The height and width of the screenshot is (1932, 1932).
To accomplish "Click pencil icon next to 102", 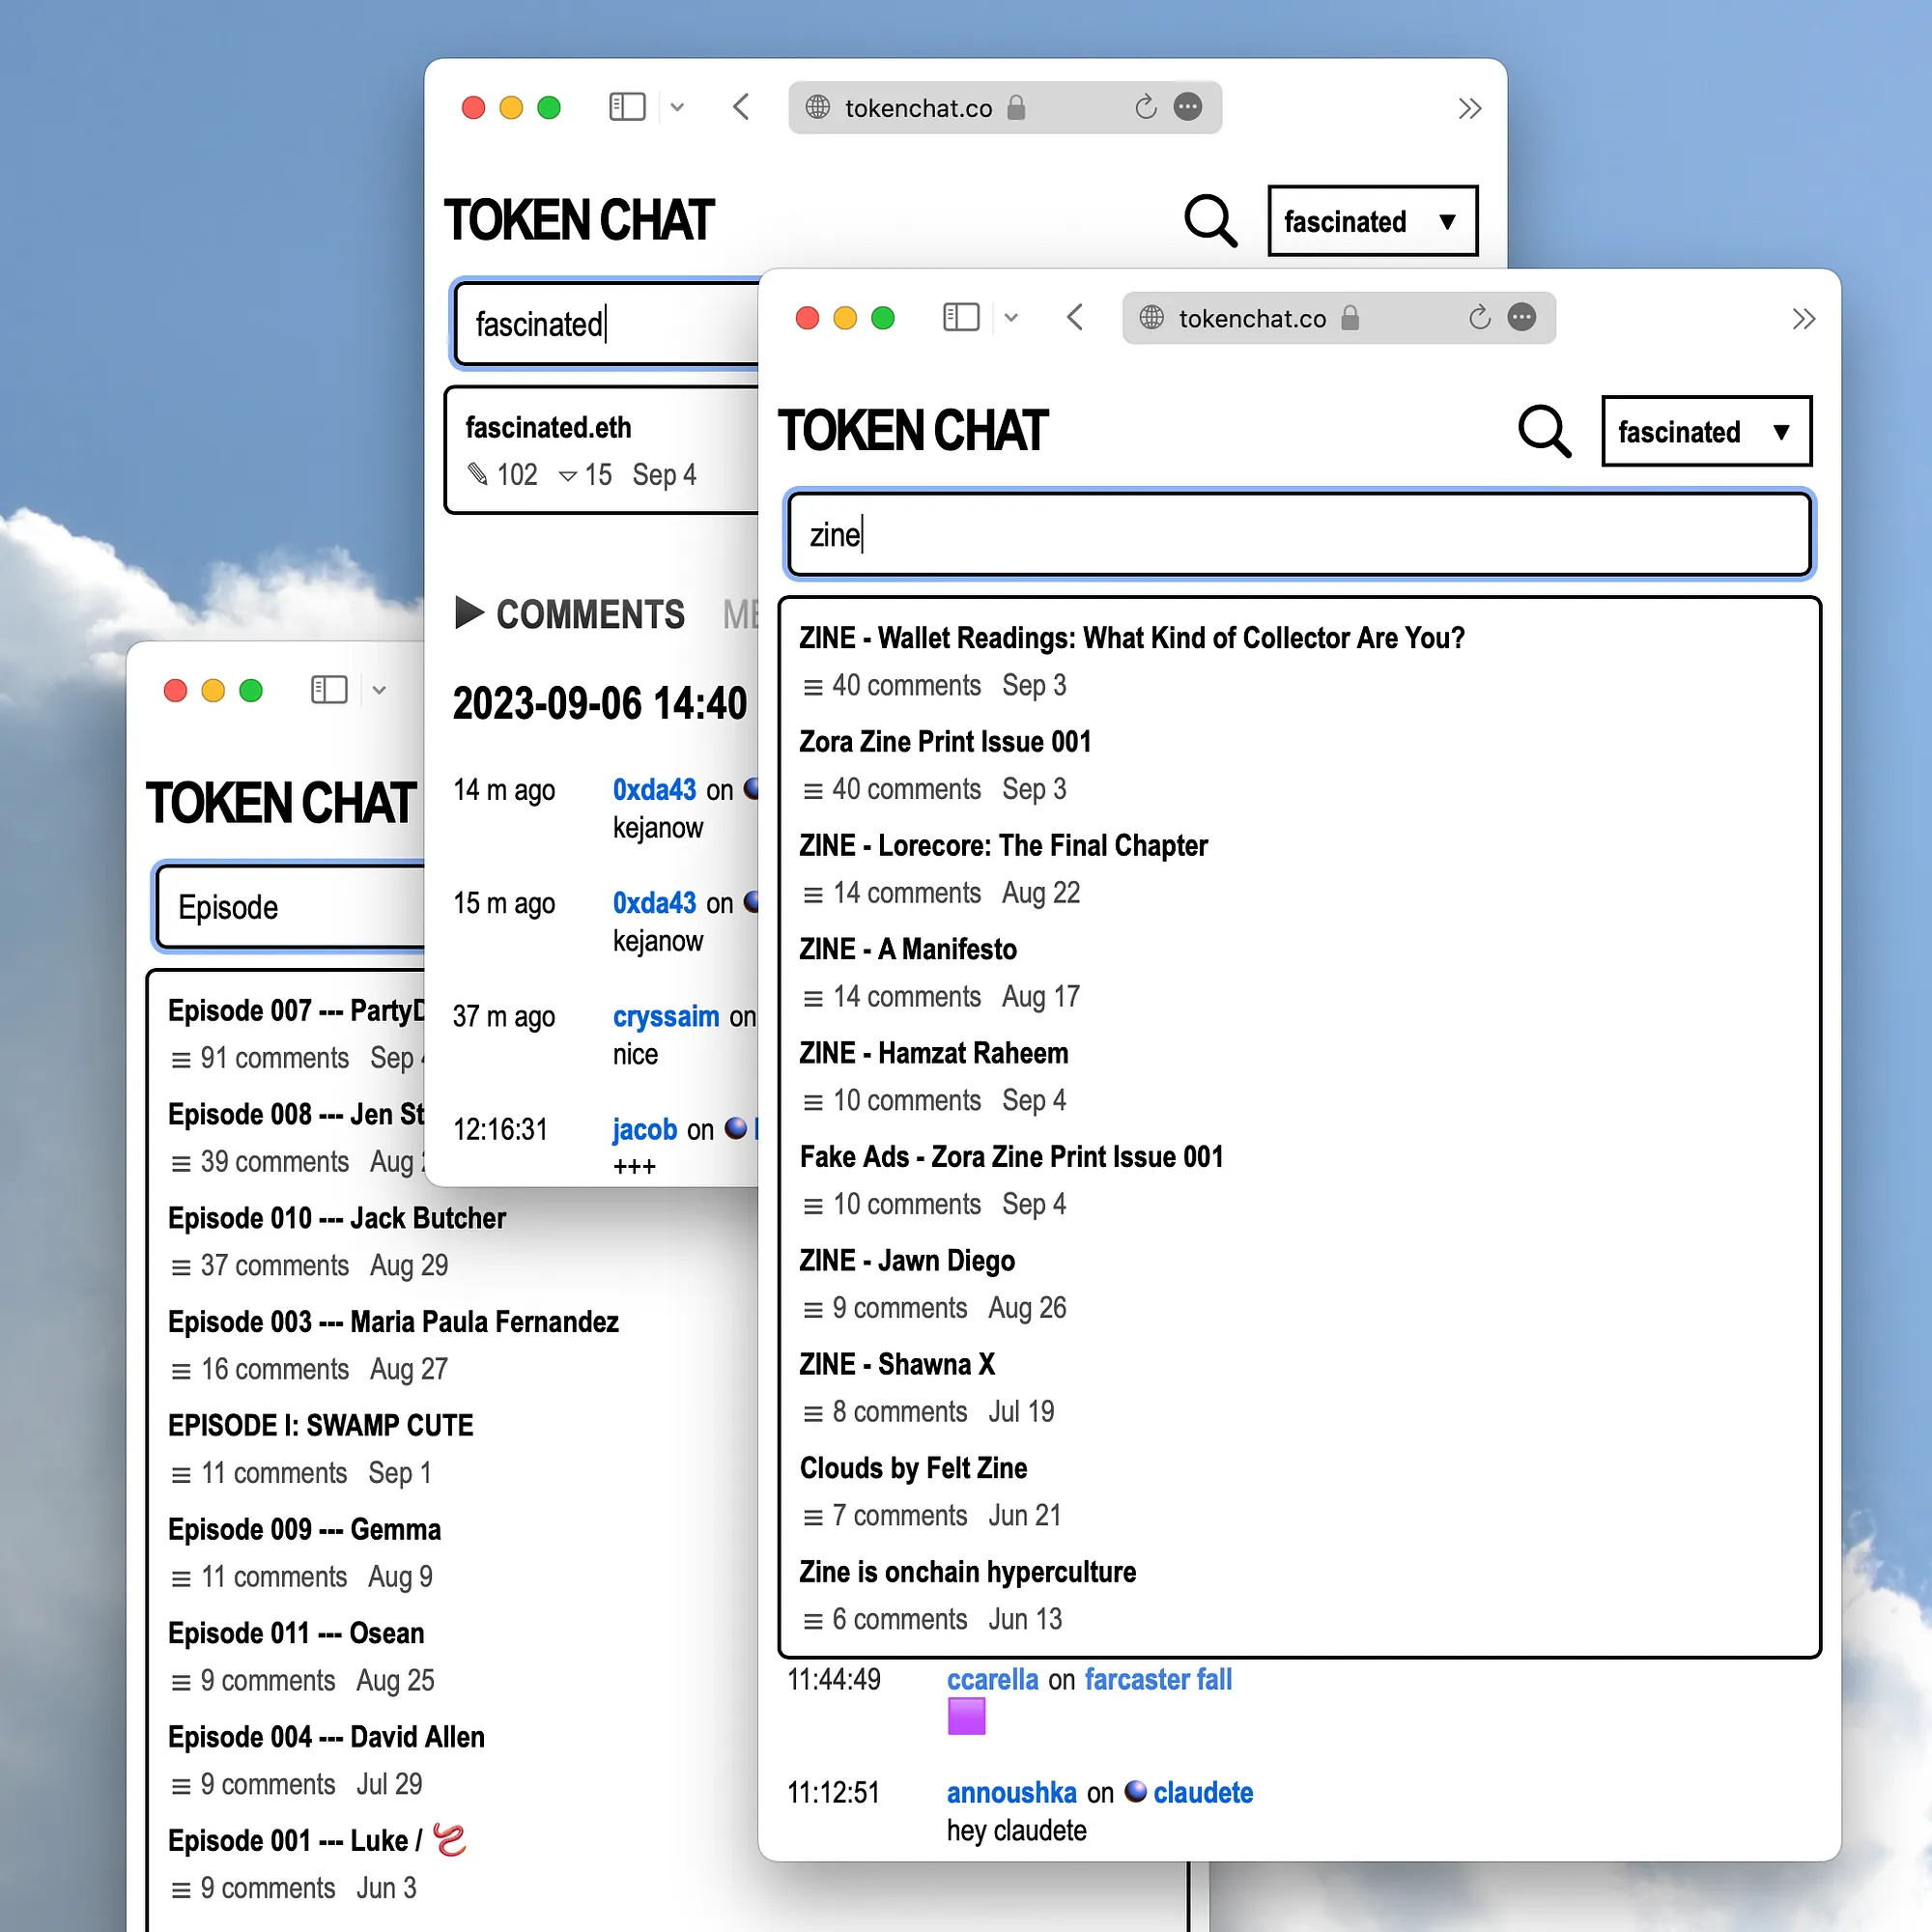I will pyautogui.click(x=478, y=474).
